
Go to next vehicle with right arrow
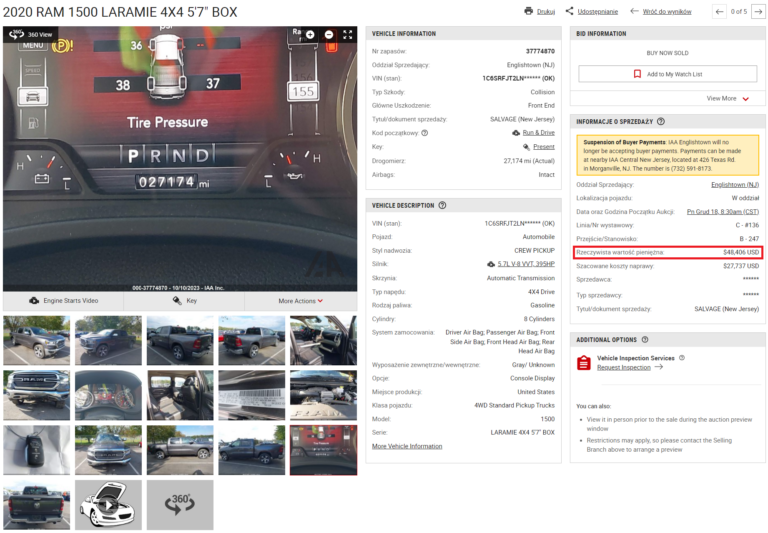(x=759, y=11)
